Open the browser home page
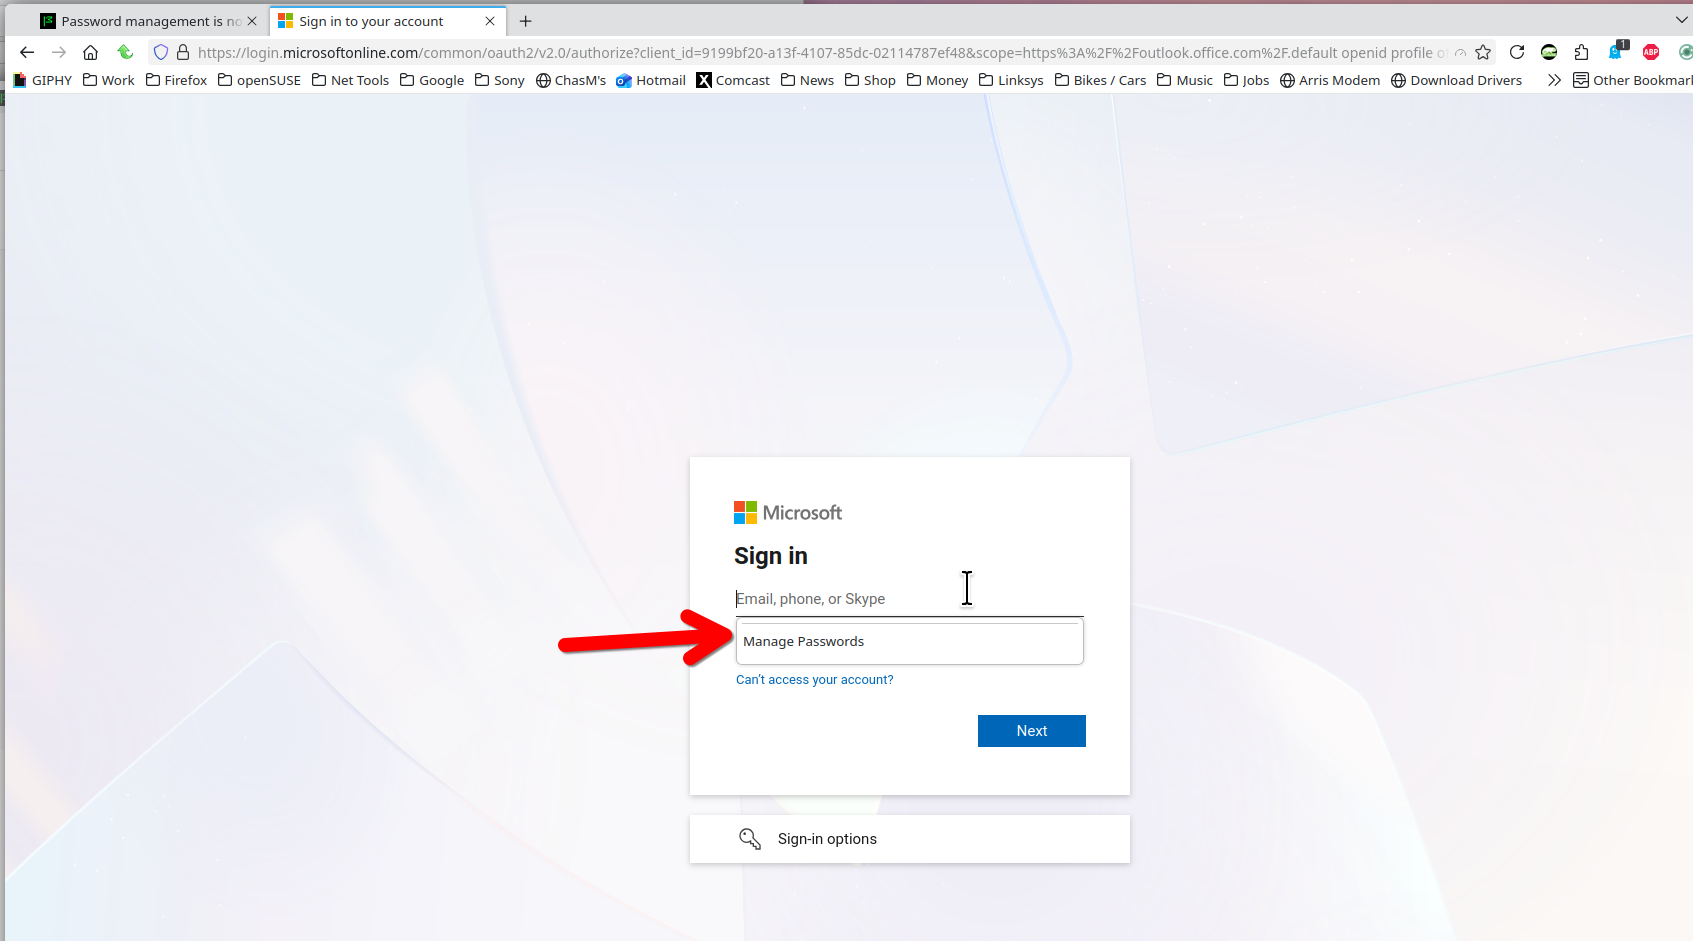The height and width of the screenshot is (941, 1693). (90, 52)
